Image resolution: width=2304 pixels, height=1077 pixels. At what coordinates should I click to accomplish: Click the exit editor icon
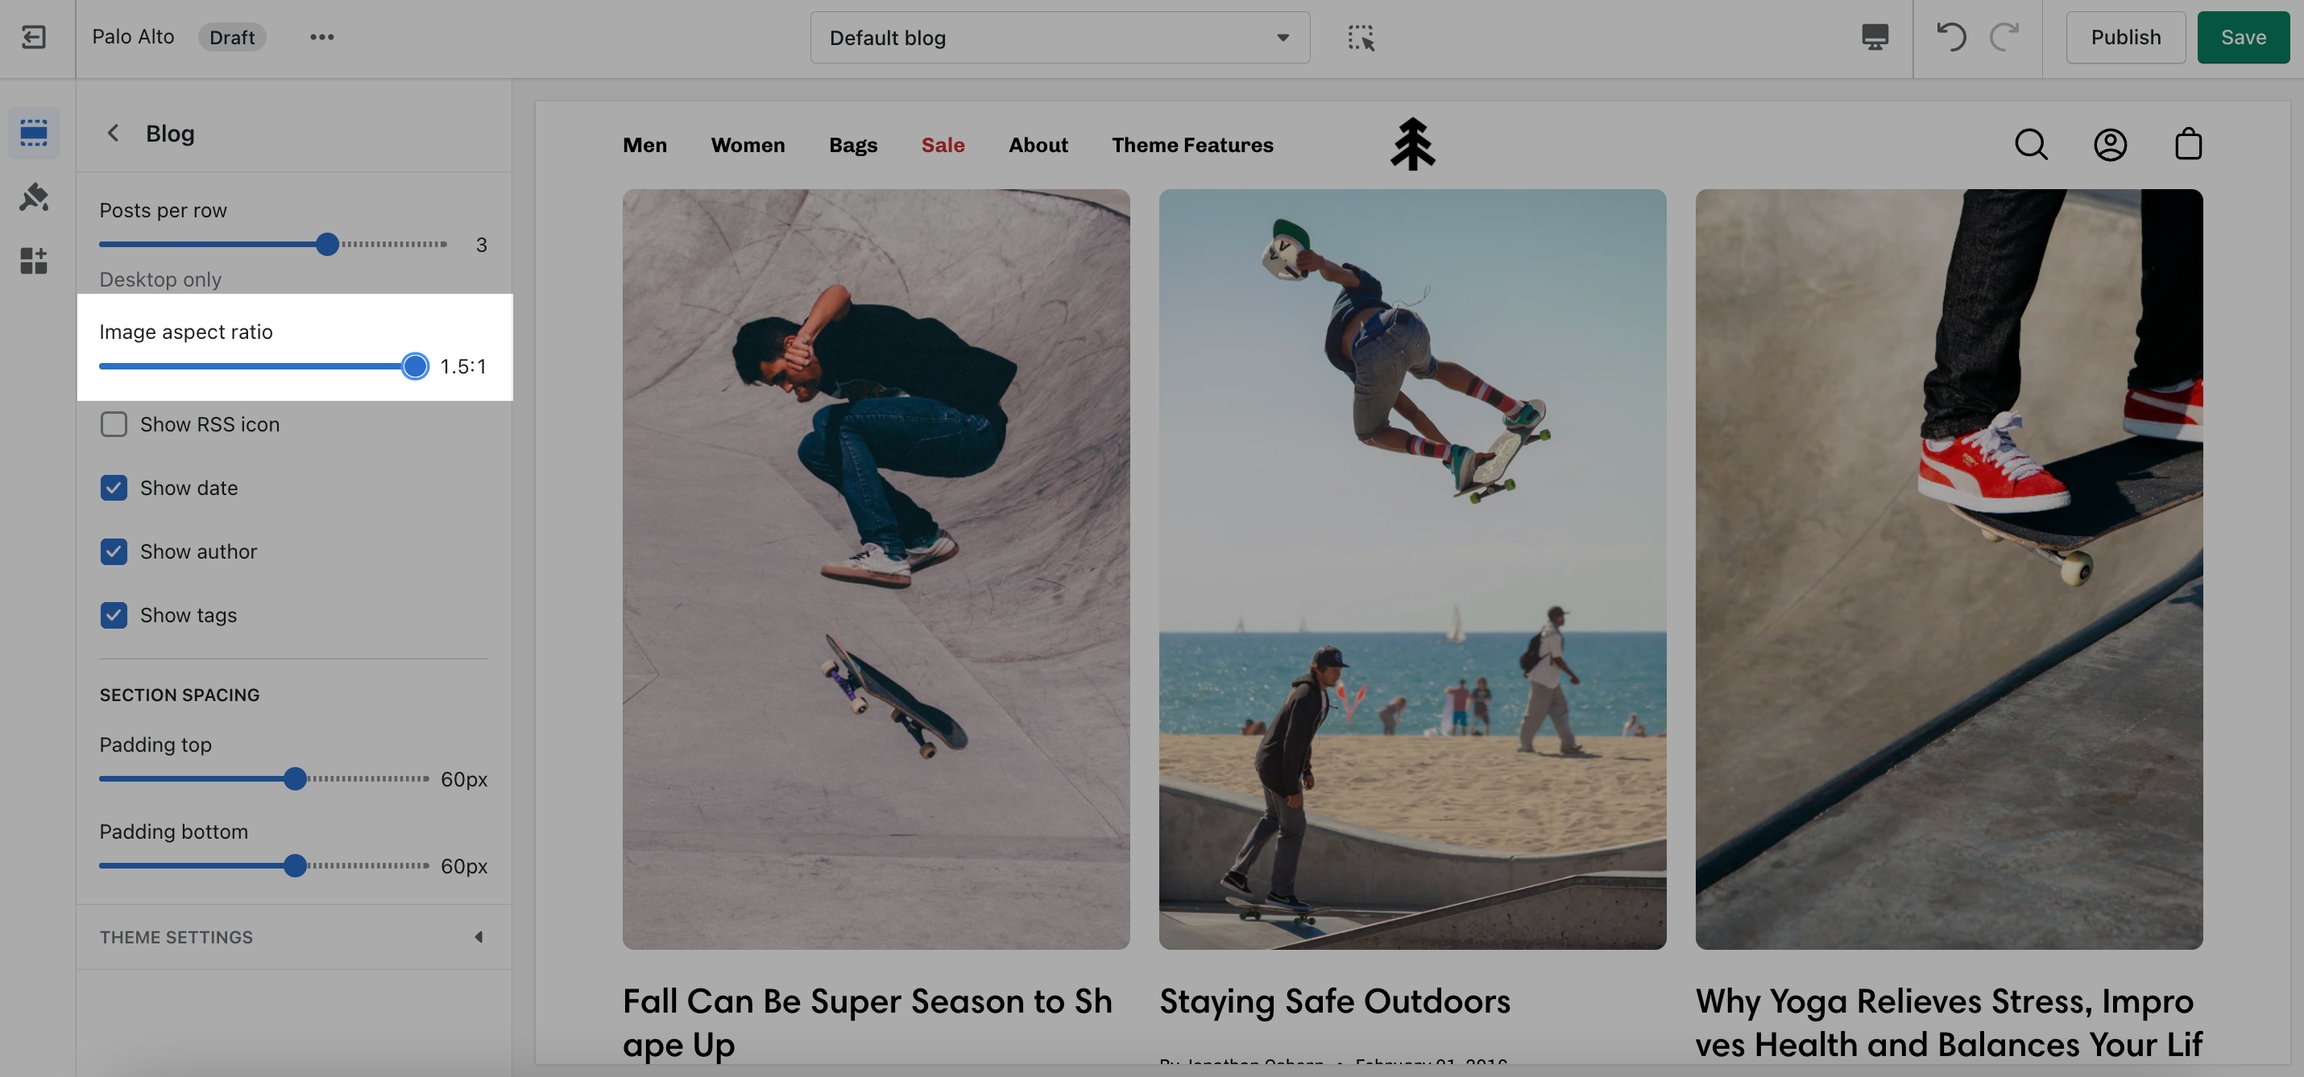pos(34,37)
